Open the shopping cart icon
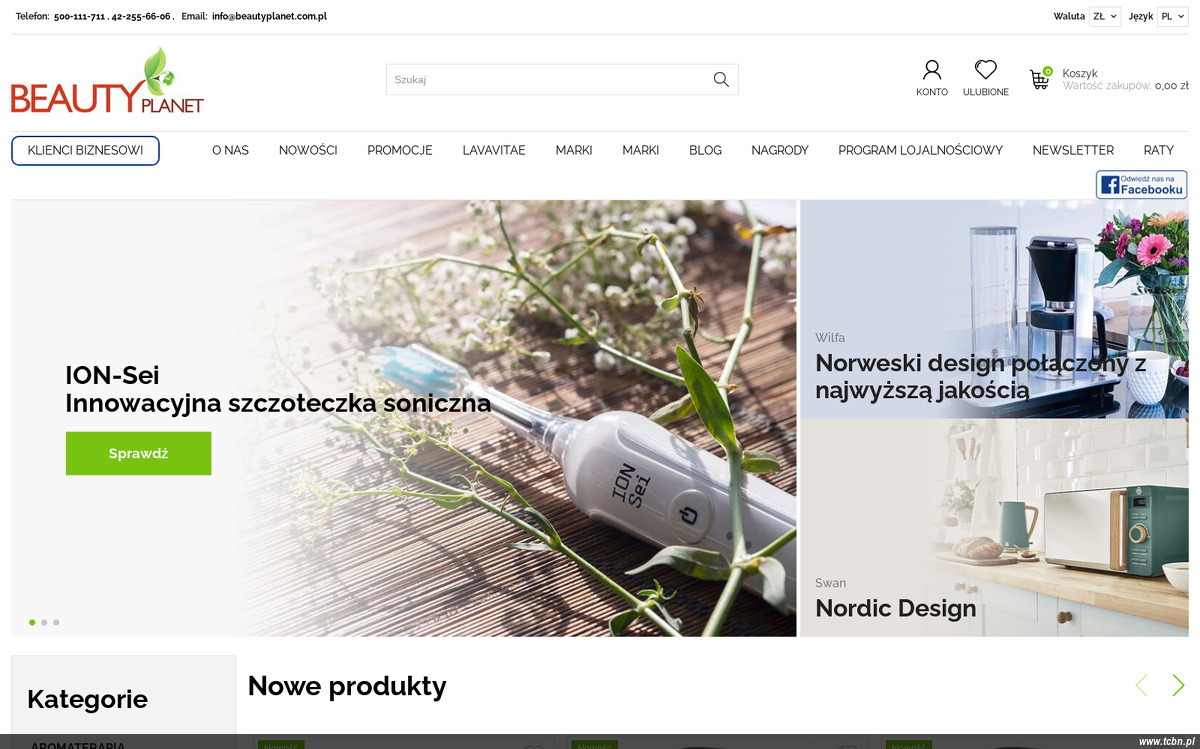This screenshot has width=1200, height=749. click(x=1040, y=79)
